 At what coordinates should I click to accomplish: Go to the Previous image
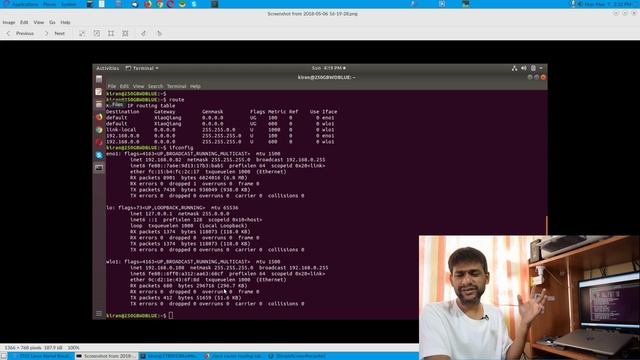pos(20,33)
